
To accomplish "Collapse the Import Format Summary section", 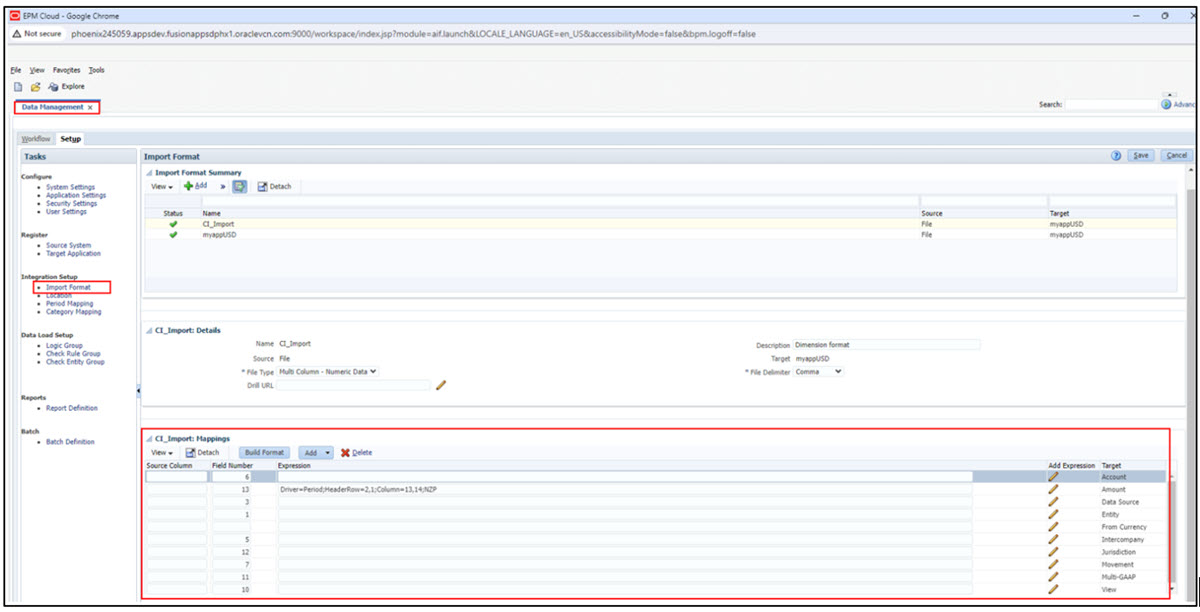I will (150, 173).
